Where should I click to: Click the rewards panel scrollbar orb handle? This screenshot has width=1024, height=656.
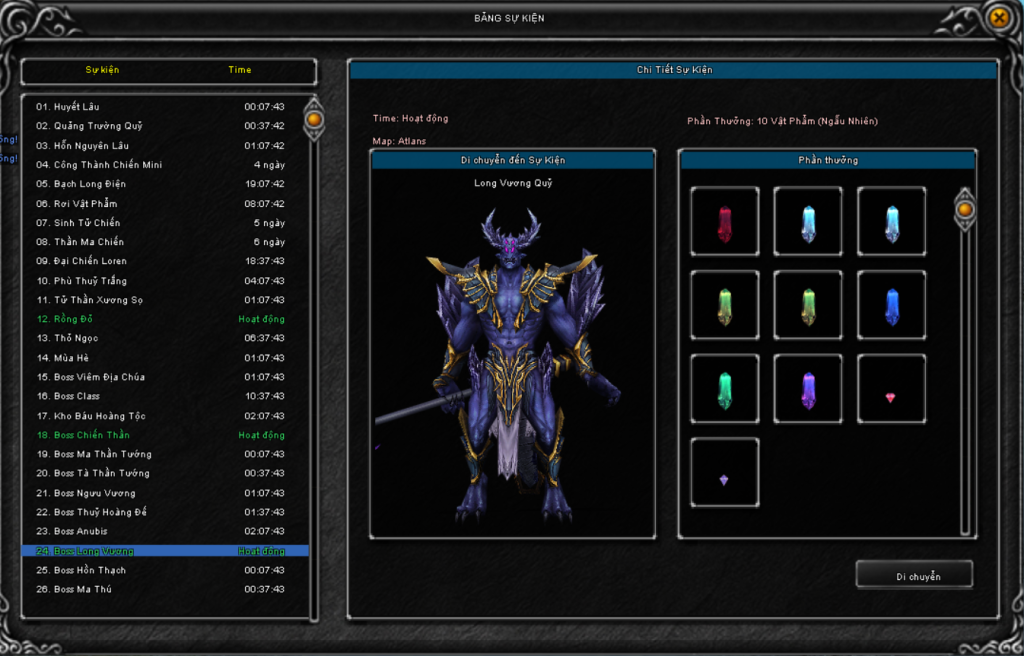pos(965,209)
